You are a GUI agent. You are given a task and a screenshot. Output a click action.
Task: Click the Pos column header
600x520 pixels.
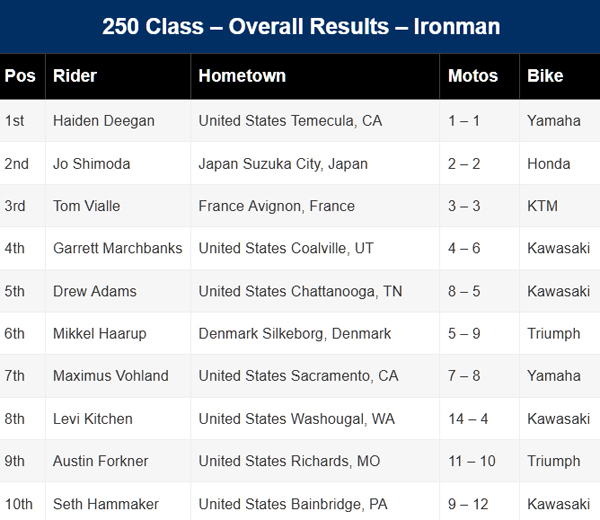20,76
